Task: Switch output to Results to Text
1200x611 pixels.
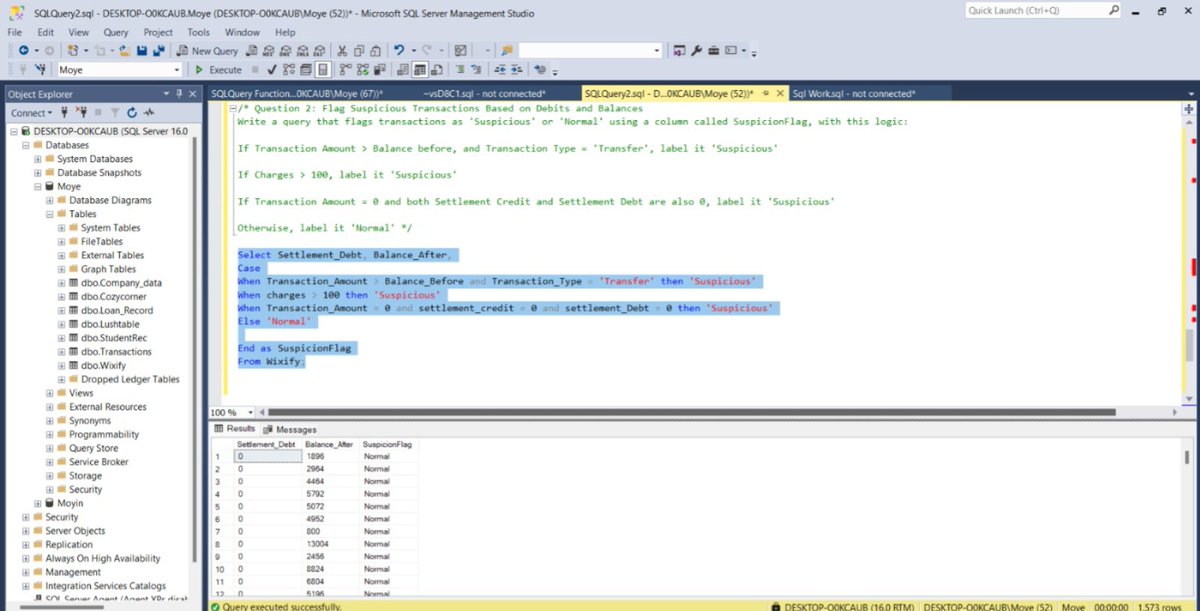Action: pos(403,70)
